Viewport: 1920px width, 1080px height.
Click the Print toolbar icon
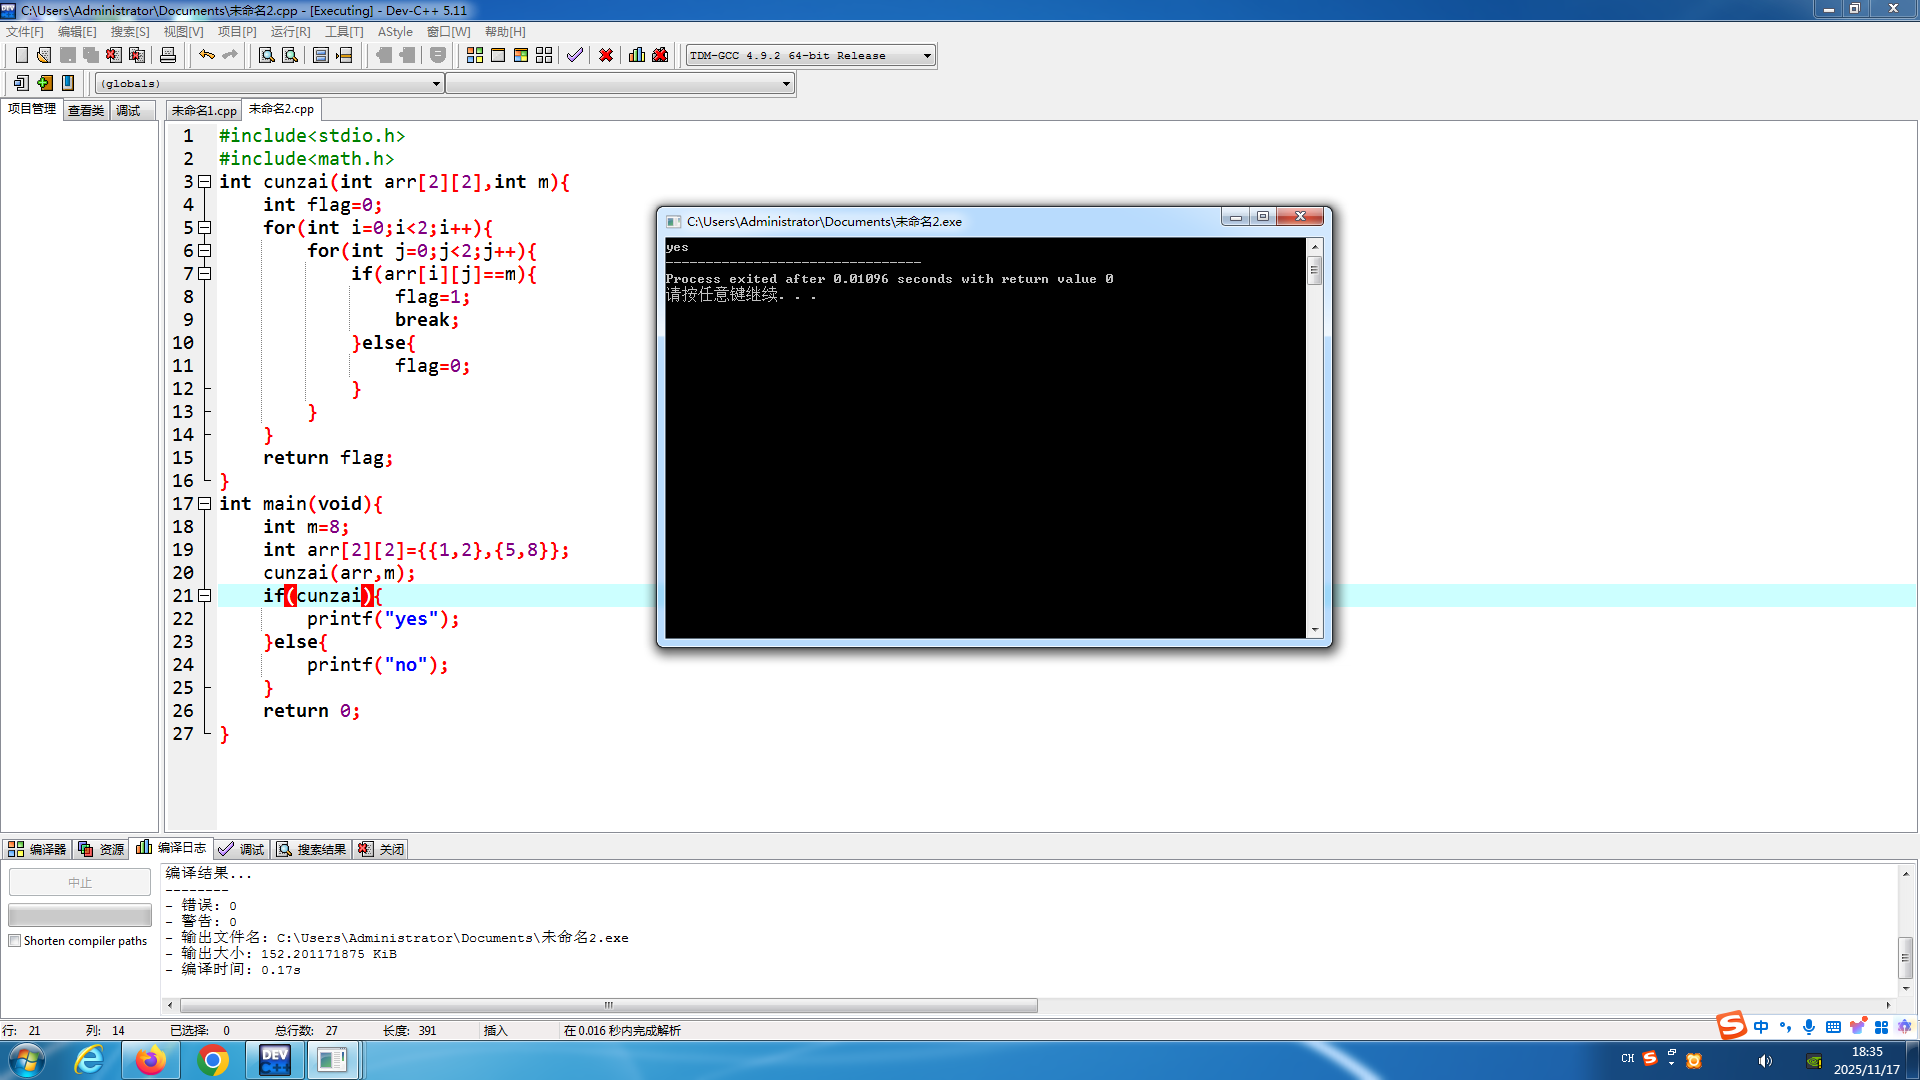[x=168, y=55]
